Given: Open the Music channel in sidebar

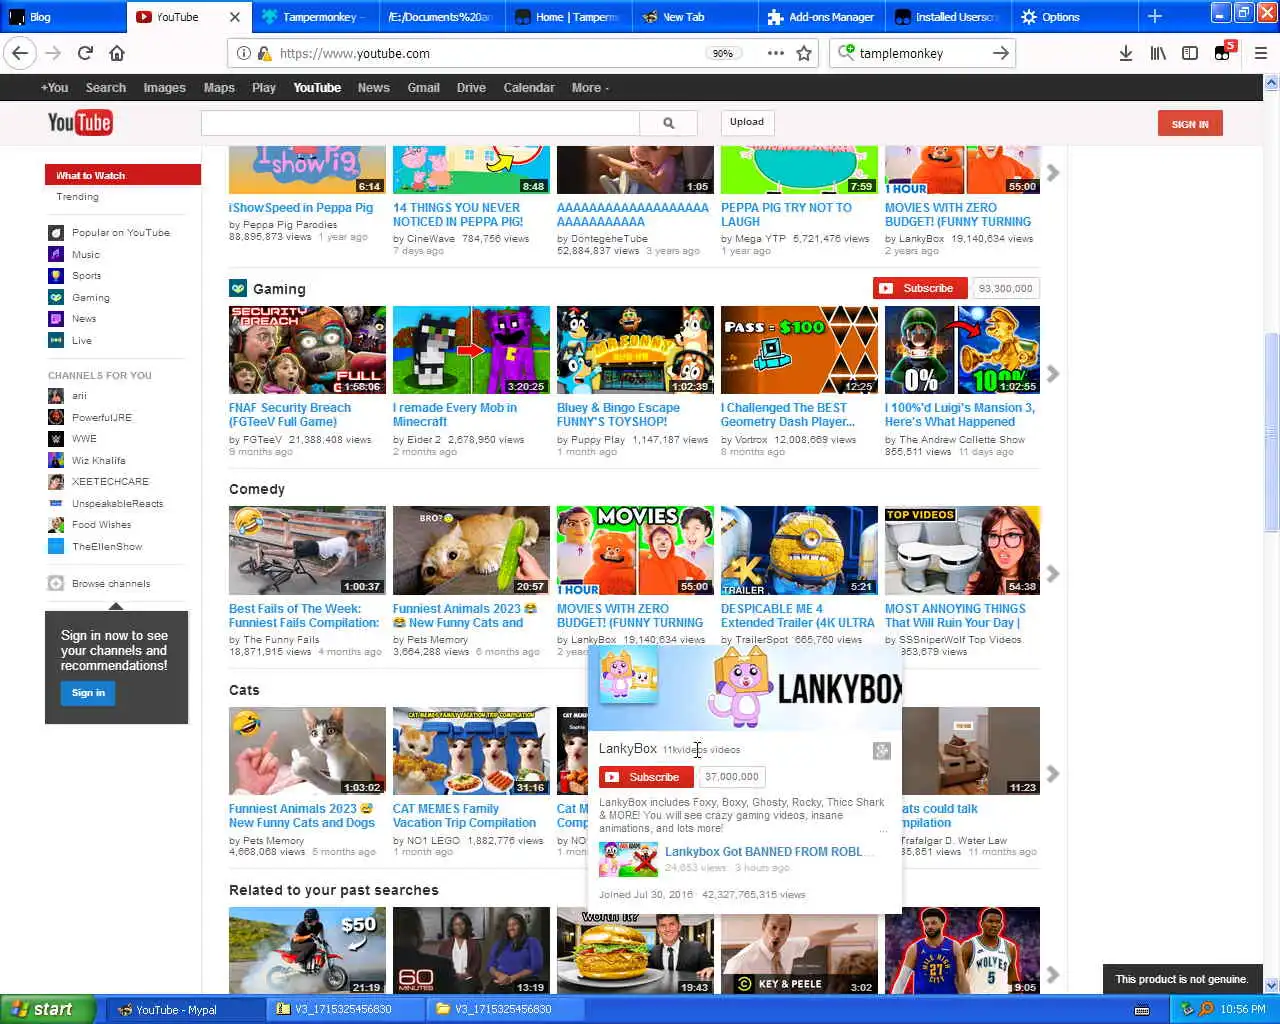Looking at the screenshot, I should pyautogui.click(x=75, y=254).
